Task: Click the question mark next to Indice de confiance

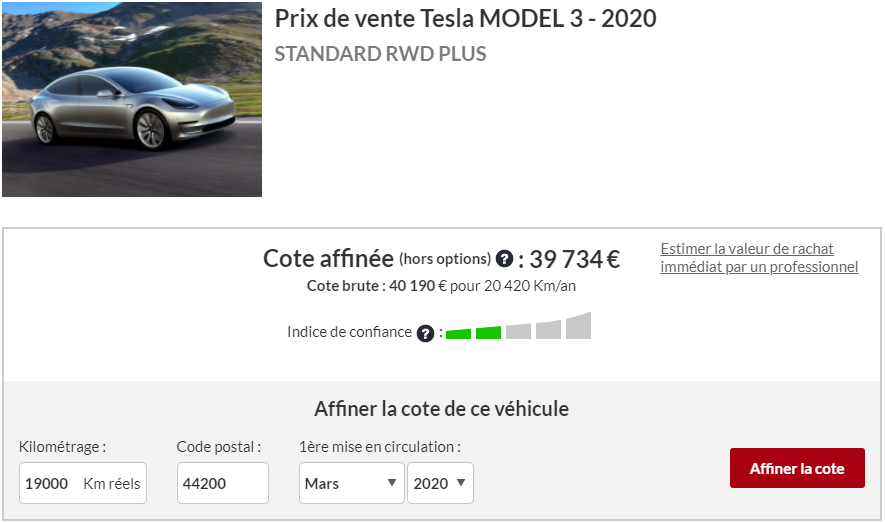Action: pyautogui.click(x=425, y=333)
